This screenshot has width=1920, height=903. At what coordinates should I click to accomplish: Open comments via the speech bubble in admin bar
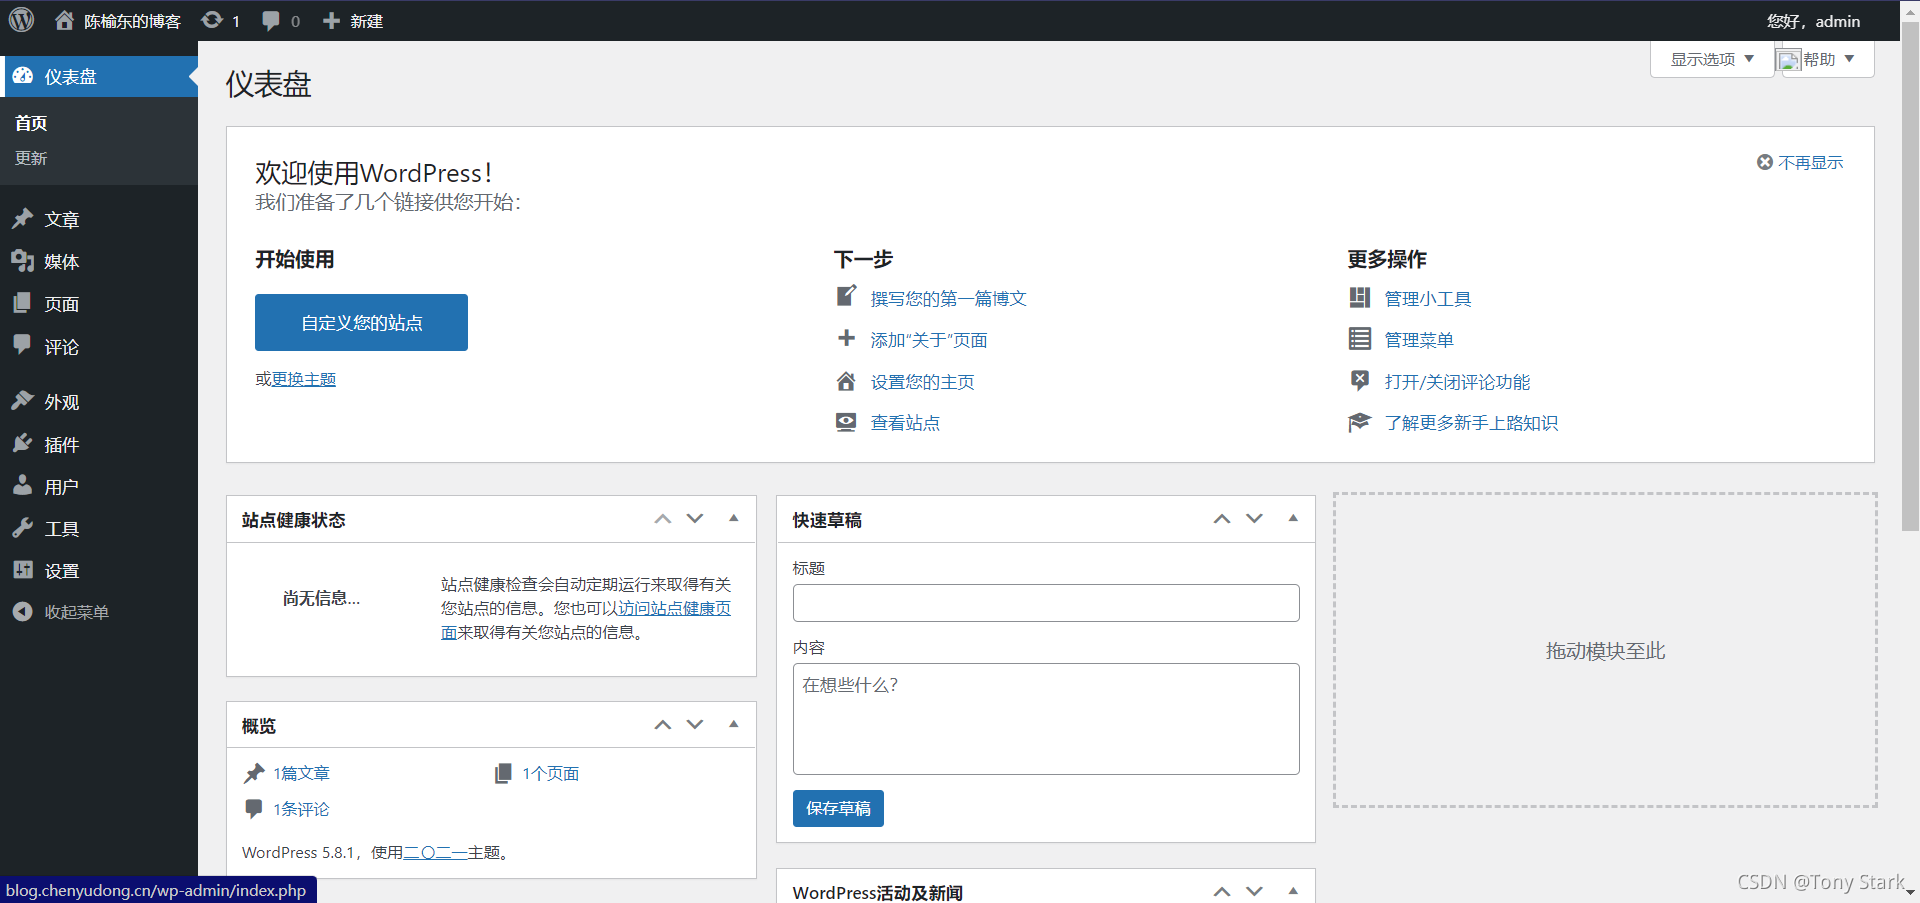point(270,21)
